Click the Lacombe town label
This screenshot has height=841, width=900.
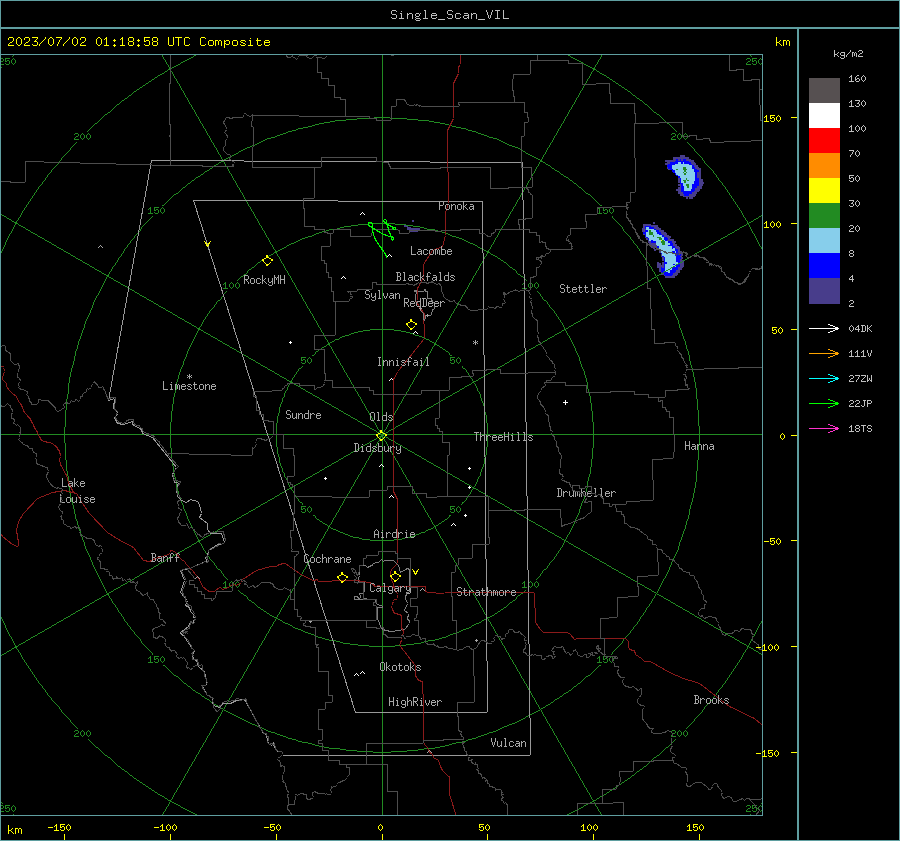(431, 251)
